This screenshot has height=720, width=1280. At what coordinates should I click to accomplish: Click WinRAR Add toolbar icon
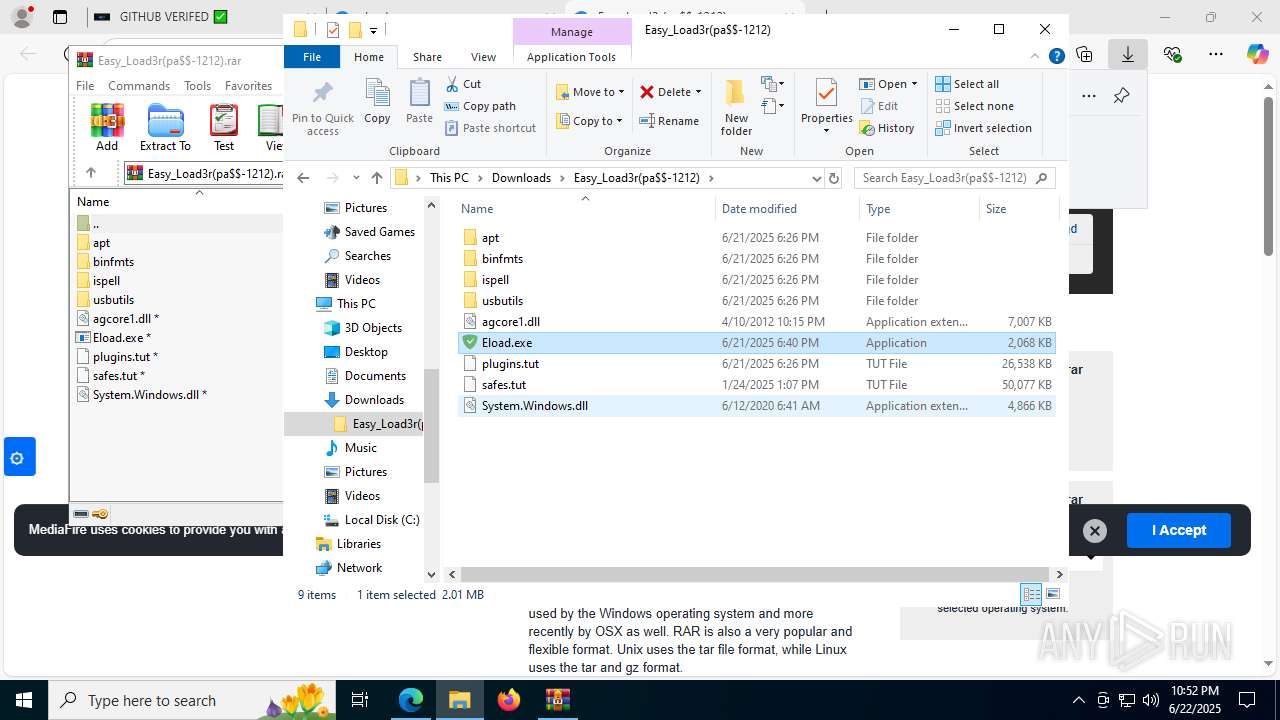click(107, 127)
